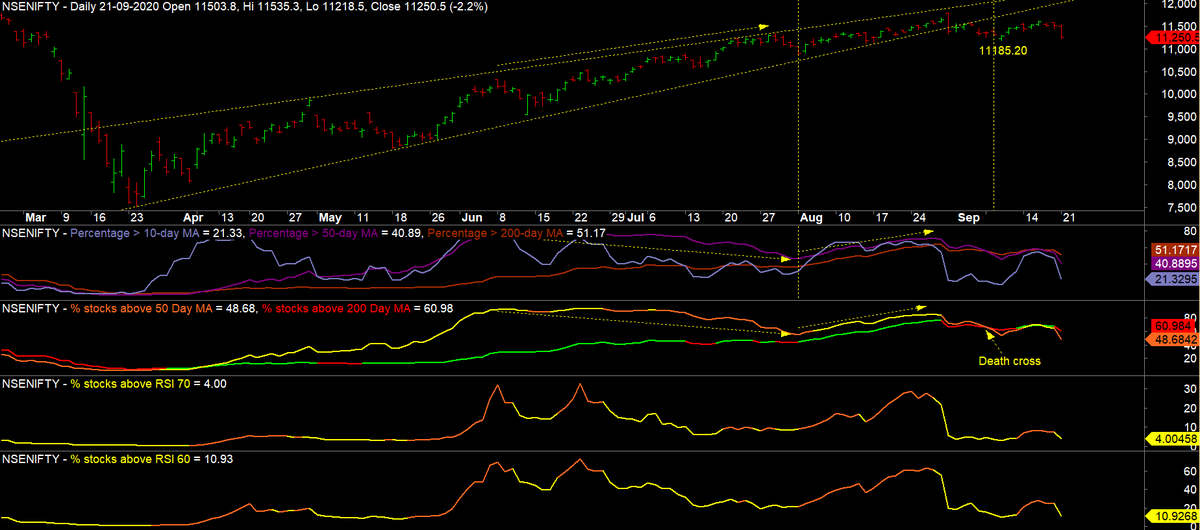Click date label 26 after May
This screenshot has width=1200, height=530.
(x=436, y=217)
